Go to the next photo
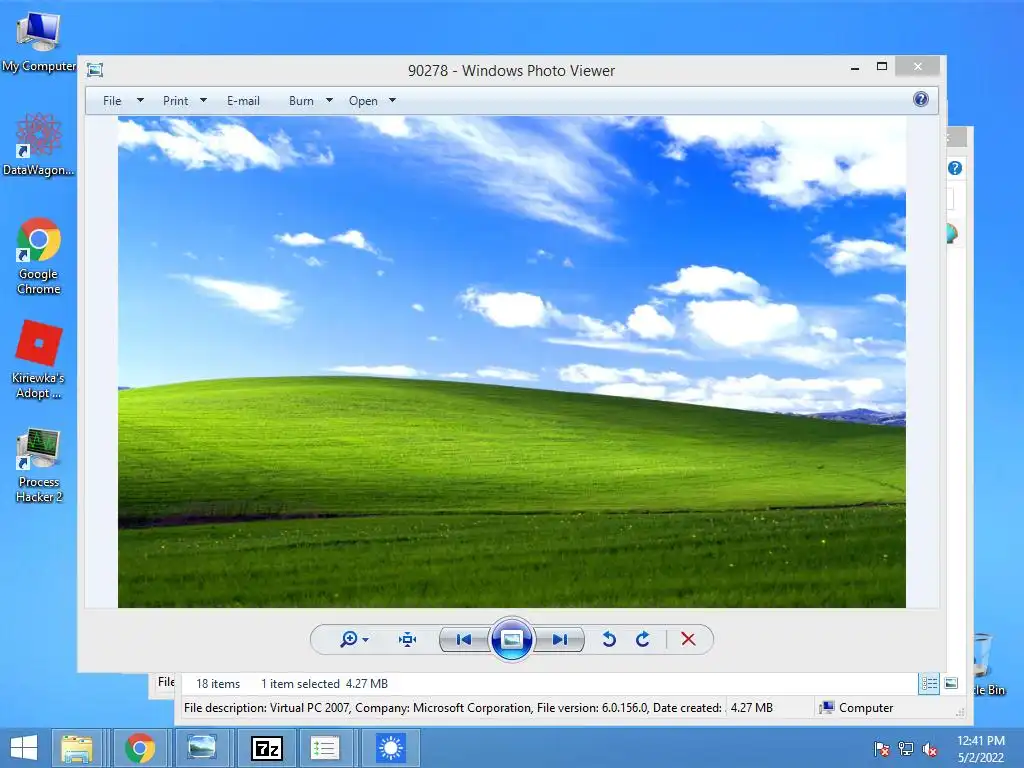This screenshot has height=768, width=1024. (560, 639)
